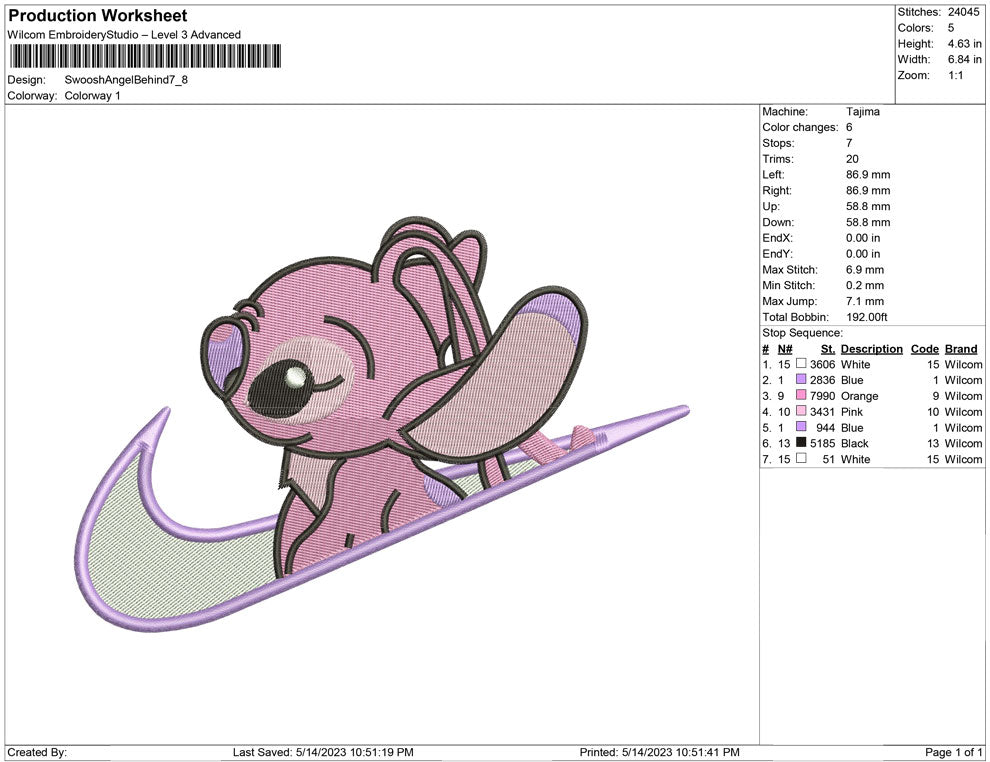Click the white swatch in the 3606 stitch row
This screenshot has height=762, width=990.
coord(801,364)
